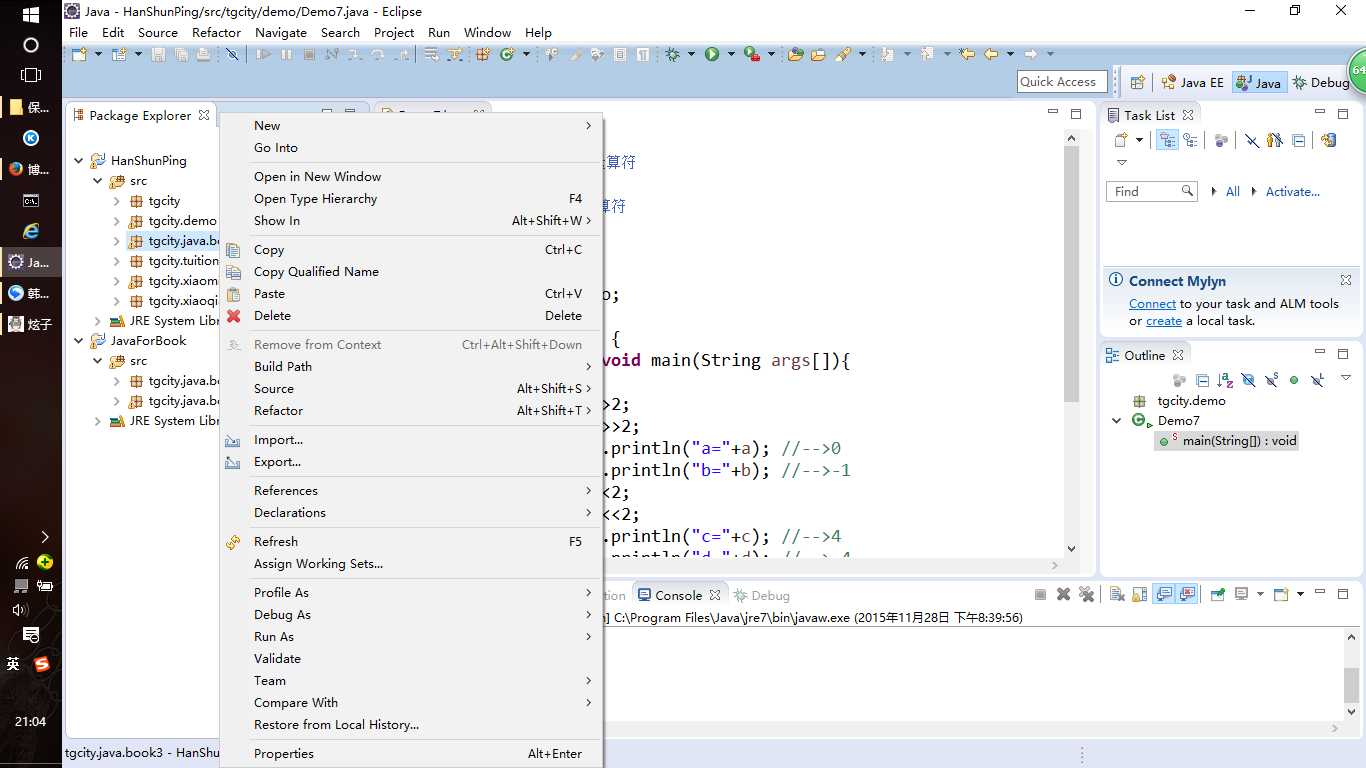Open Display Selected Console dropdown
The width and height of the screenshot is (1366, 768).
[x=1260, y=594]
